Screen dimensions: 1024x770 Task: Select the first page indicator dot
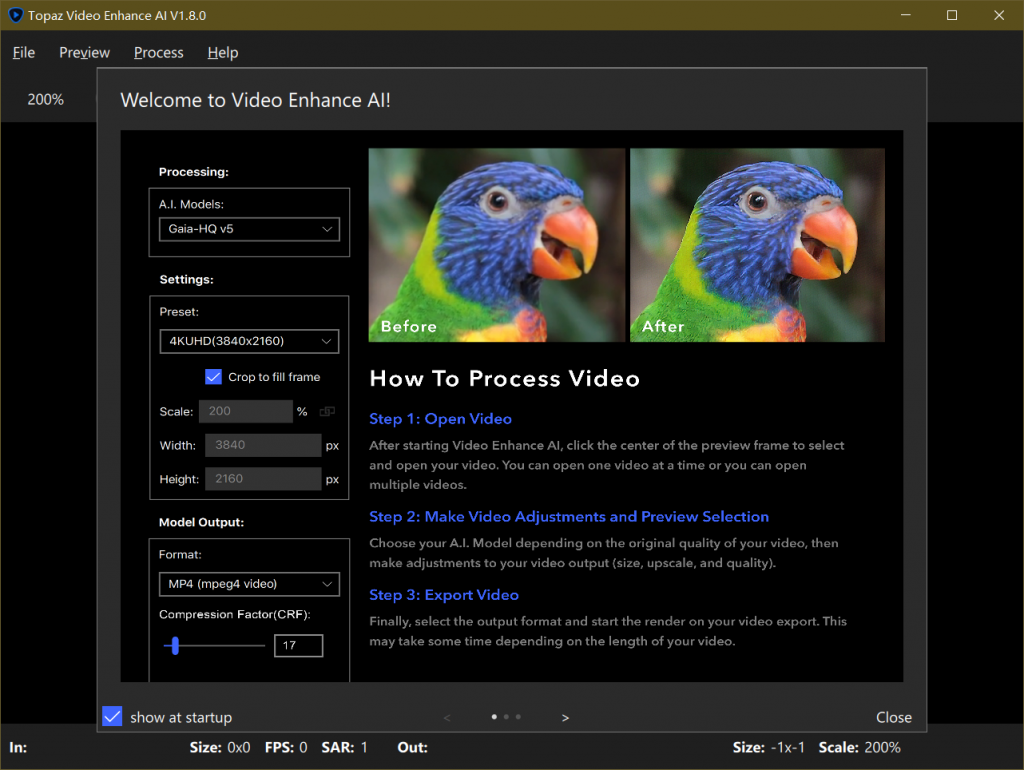pyautogui.click(x=494, y=717)
